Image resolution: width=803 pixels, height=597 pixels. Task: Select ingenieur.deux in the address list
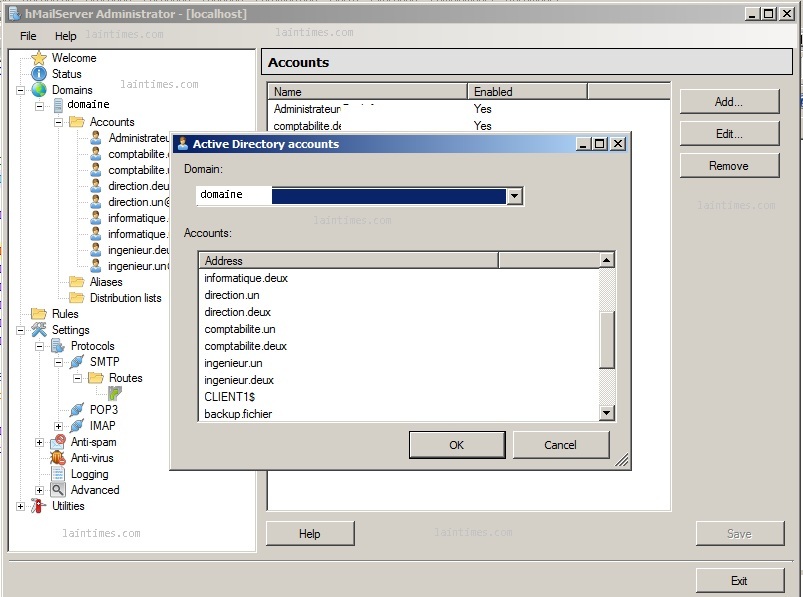[239, 380]
